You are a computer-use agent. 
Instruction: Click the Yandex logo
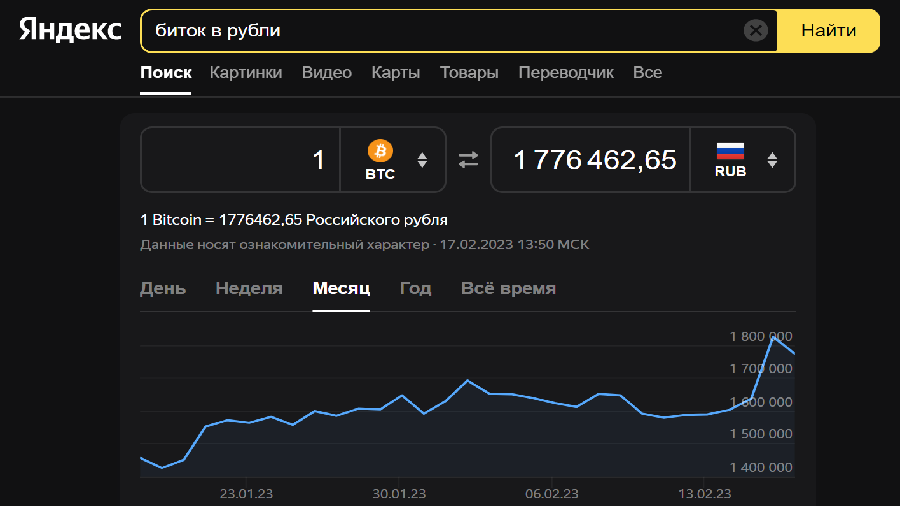click(x=70, y=30)
